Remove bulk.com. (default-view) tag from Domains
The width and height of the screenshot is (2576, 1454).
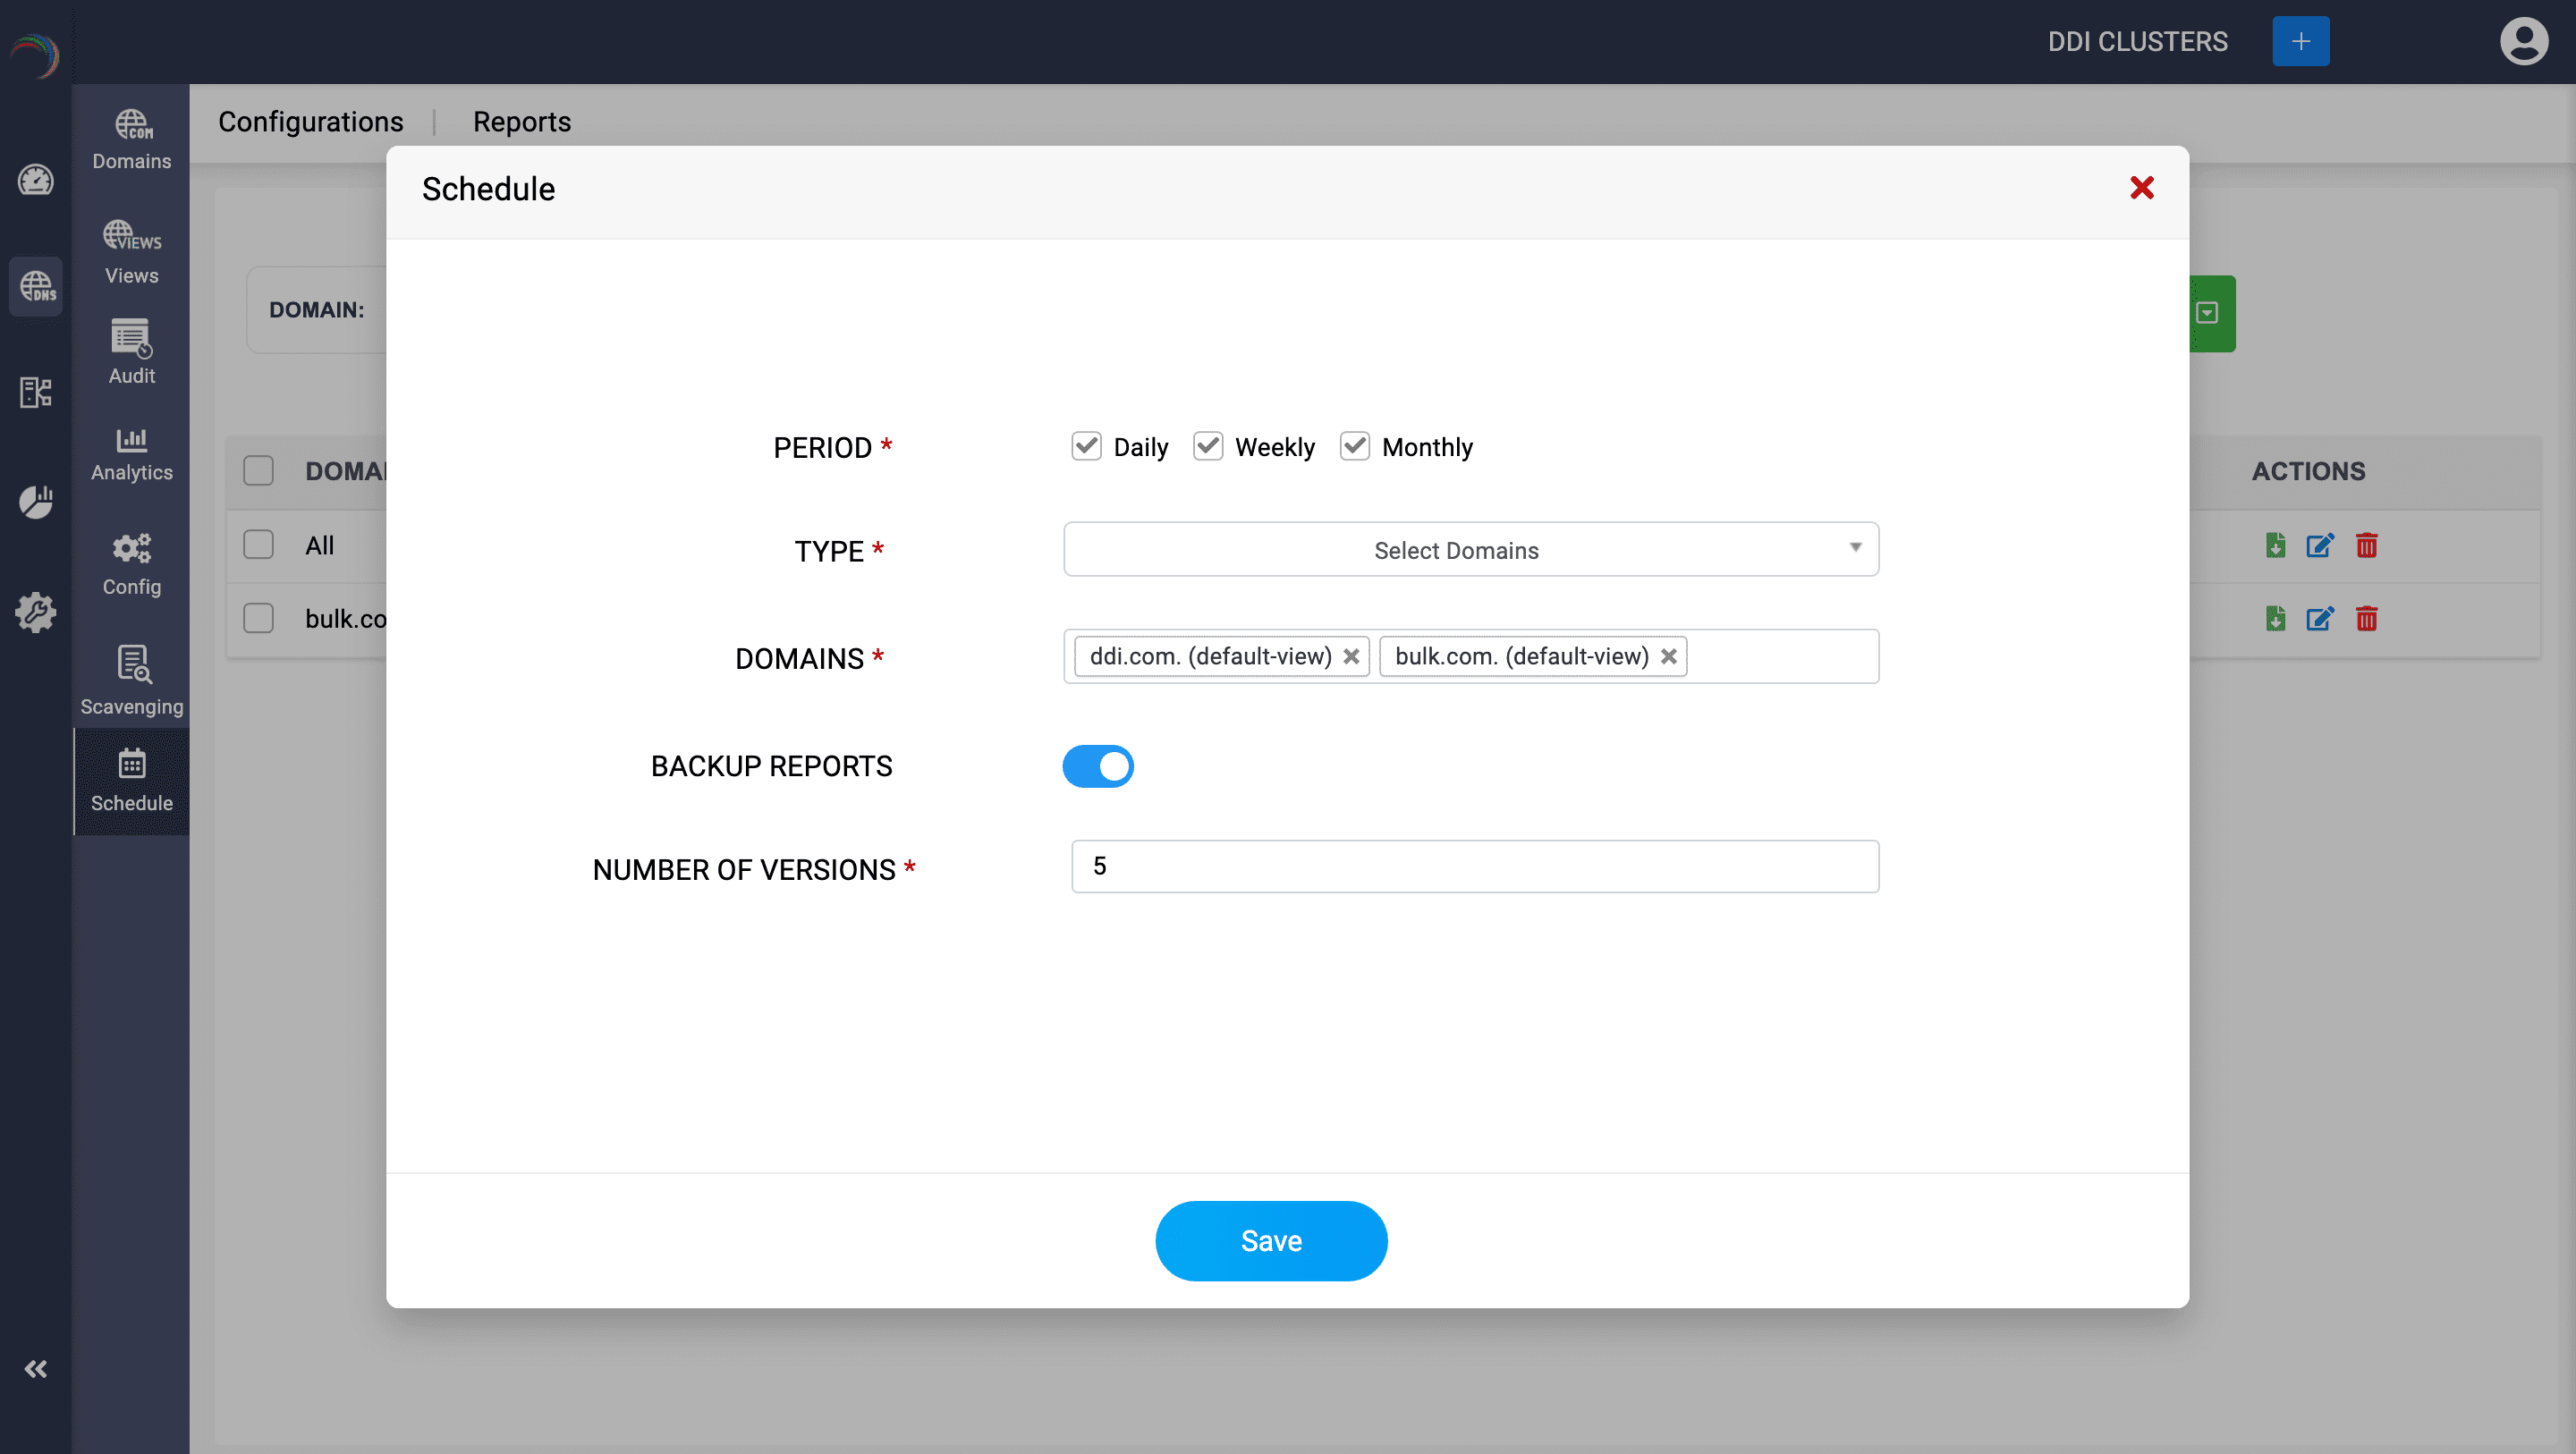1668,656
